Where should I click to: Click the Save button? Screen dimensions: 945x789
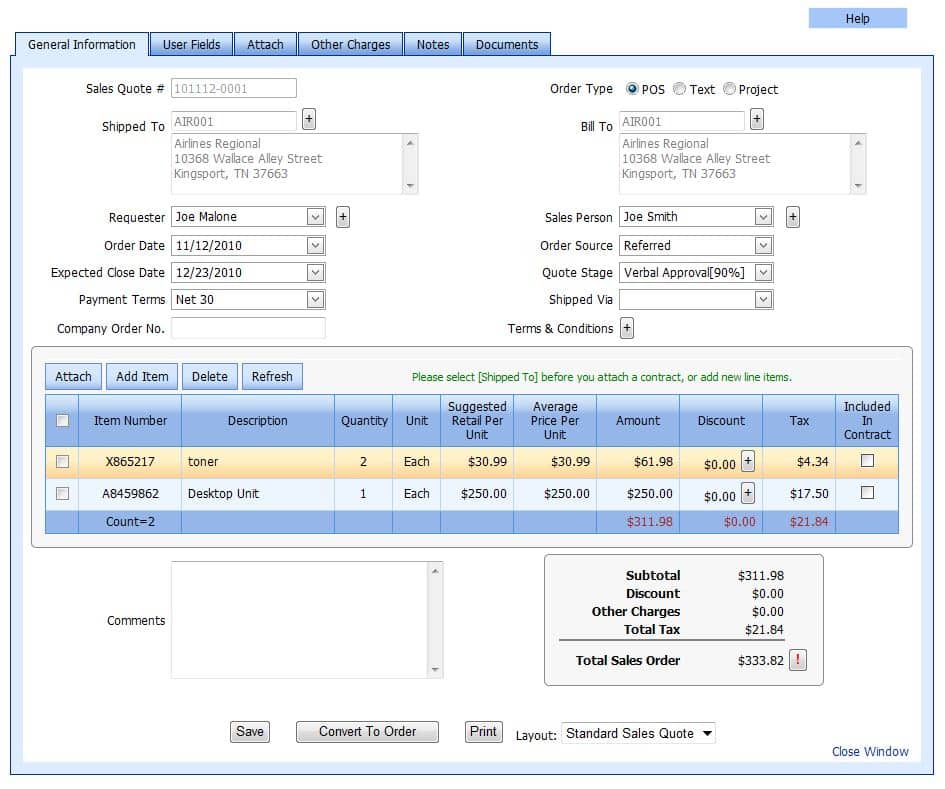pyautogui.click(x=250, y=732)
